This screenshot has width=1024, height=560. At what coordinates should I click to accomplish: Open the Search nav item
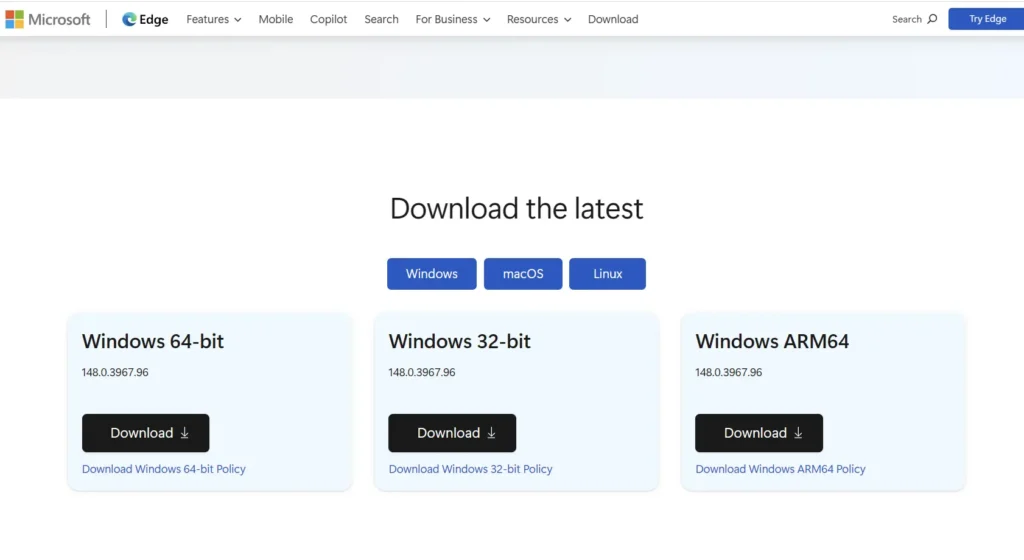click(x=381, y=20)
